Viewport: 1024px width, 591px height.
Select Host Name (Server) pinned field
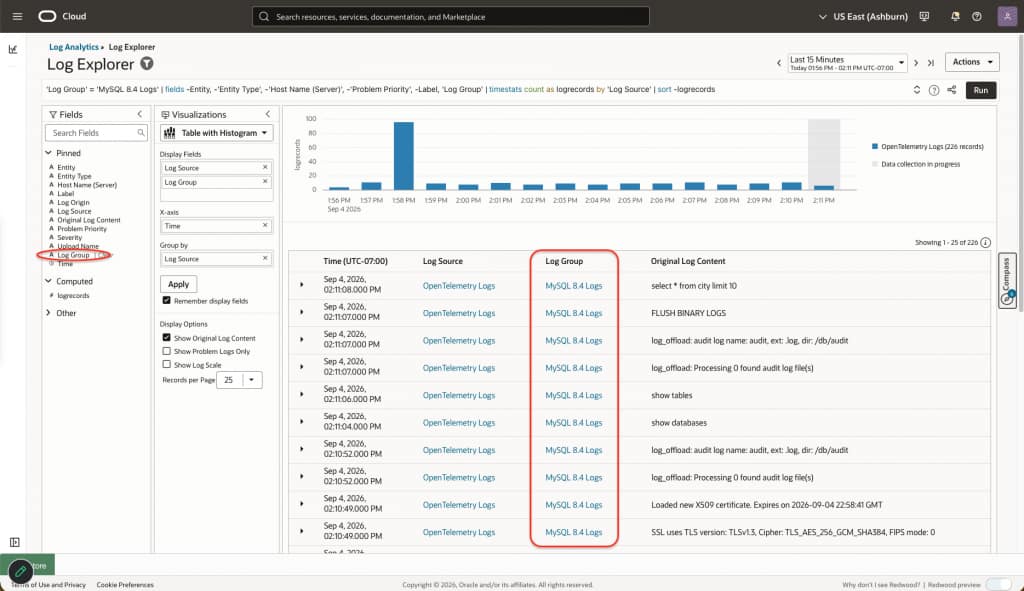click(87, 185)
